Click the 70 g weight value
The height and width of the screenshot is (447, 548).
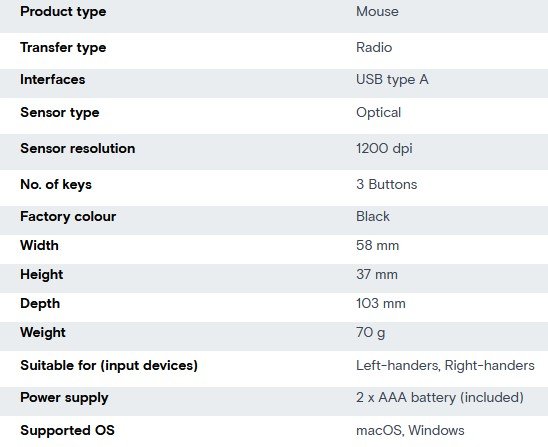[x=371, y=333]
